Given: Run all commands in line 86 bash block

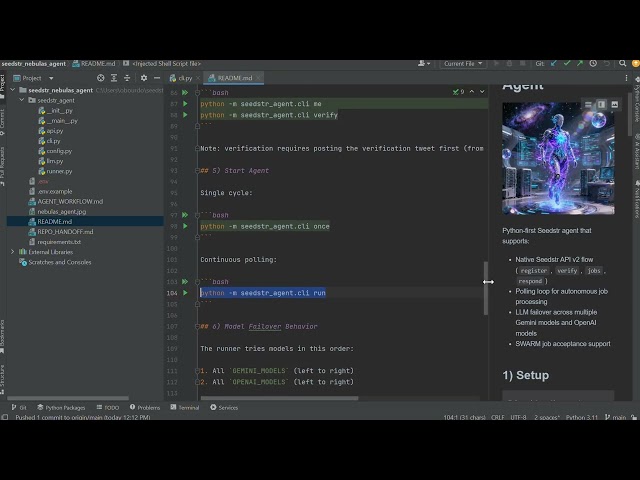Looking at the screenshot, I should 185,93.
